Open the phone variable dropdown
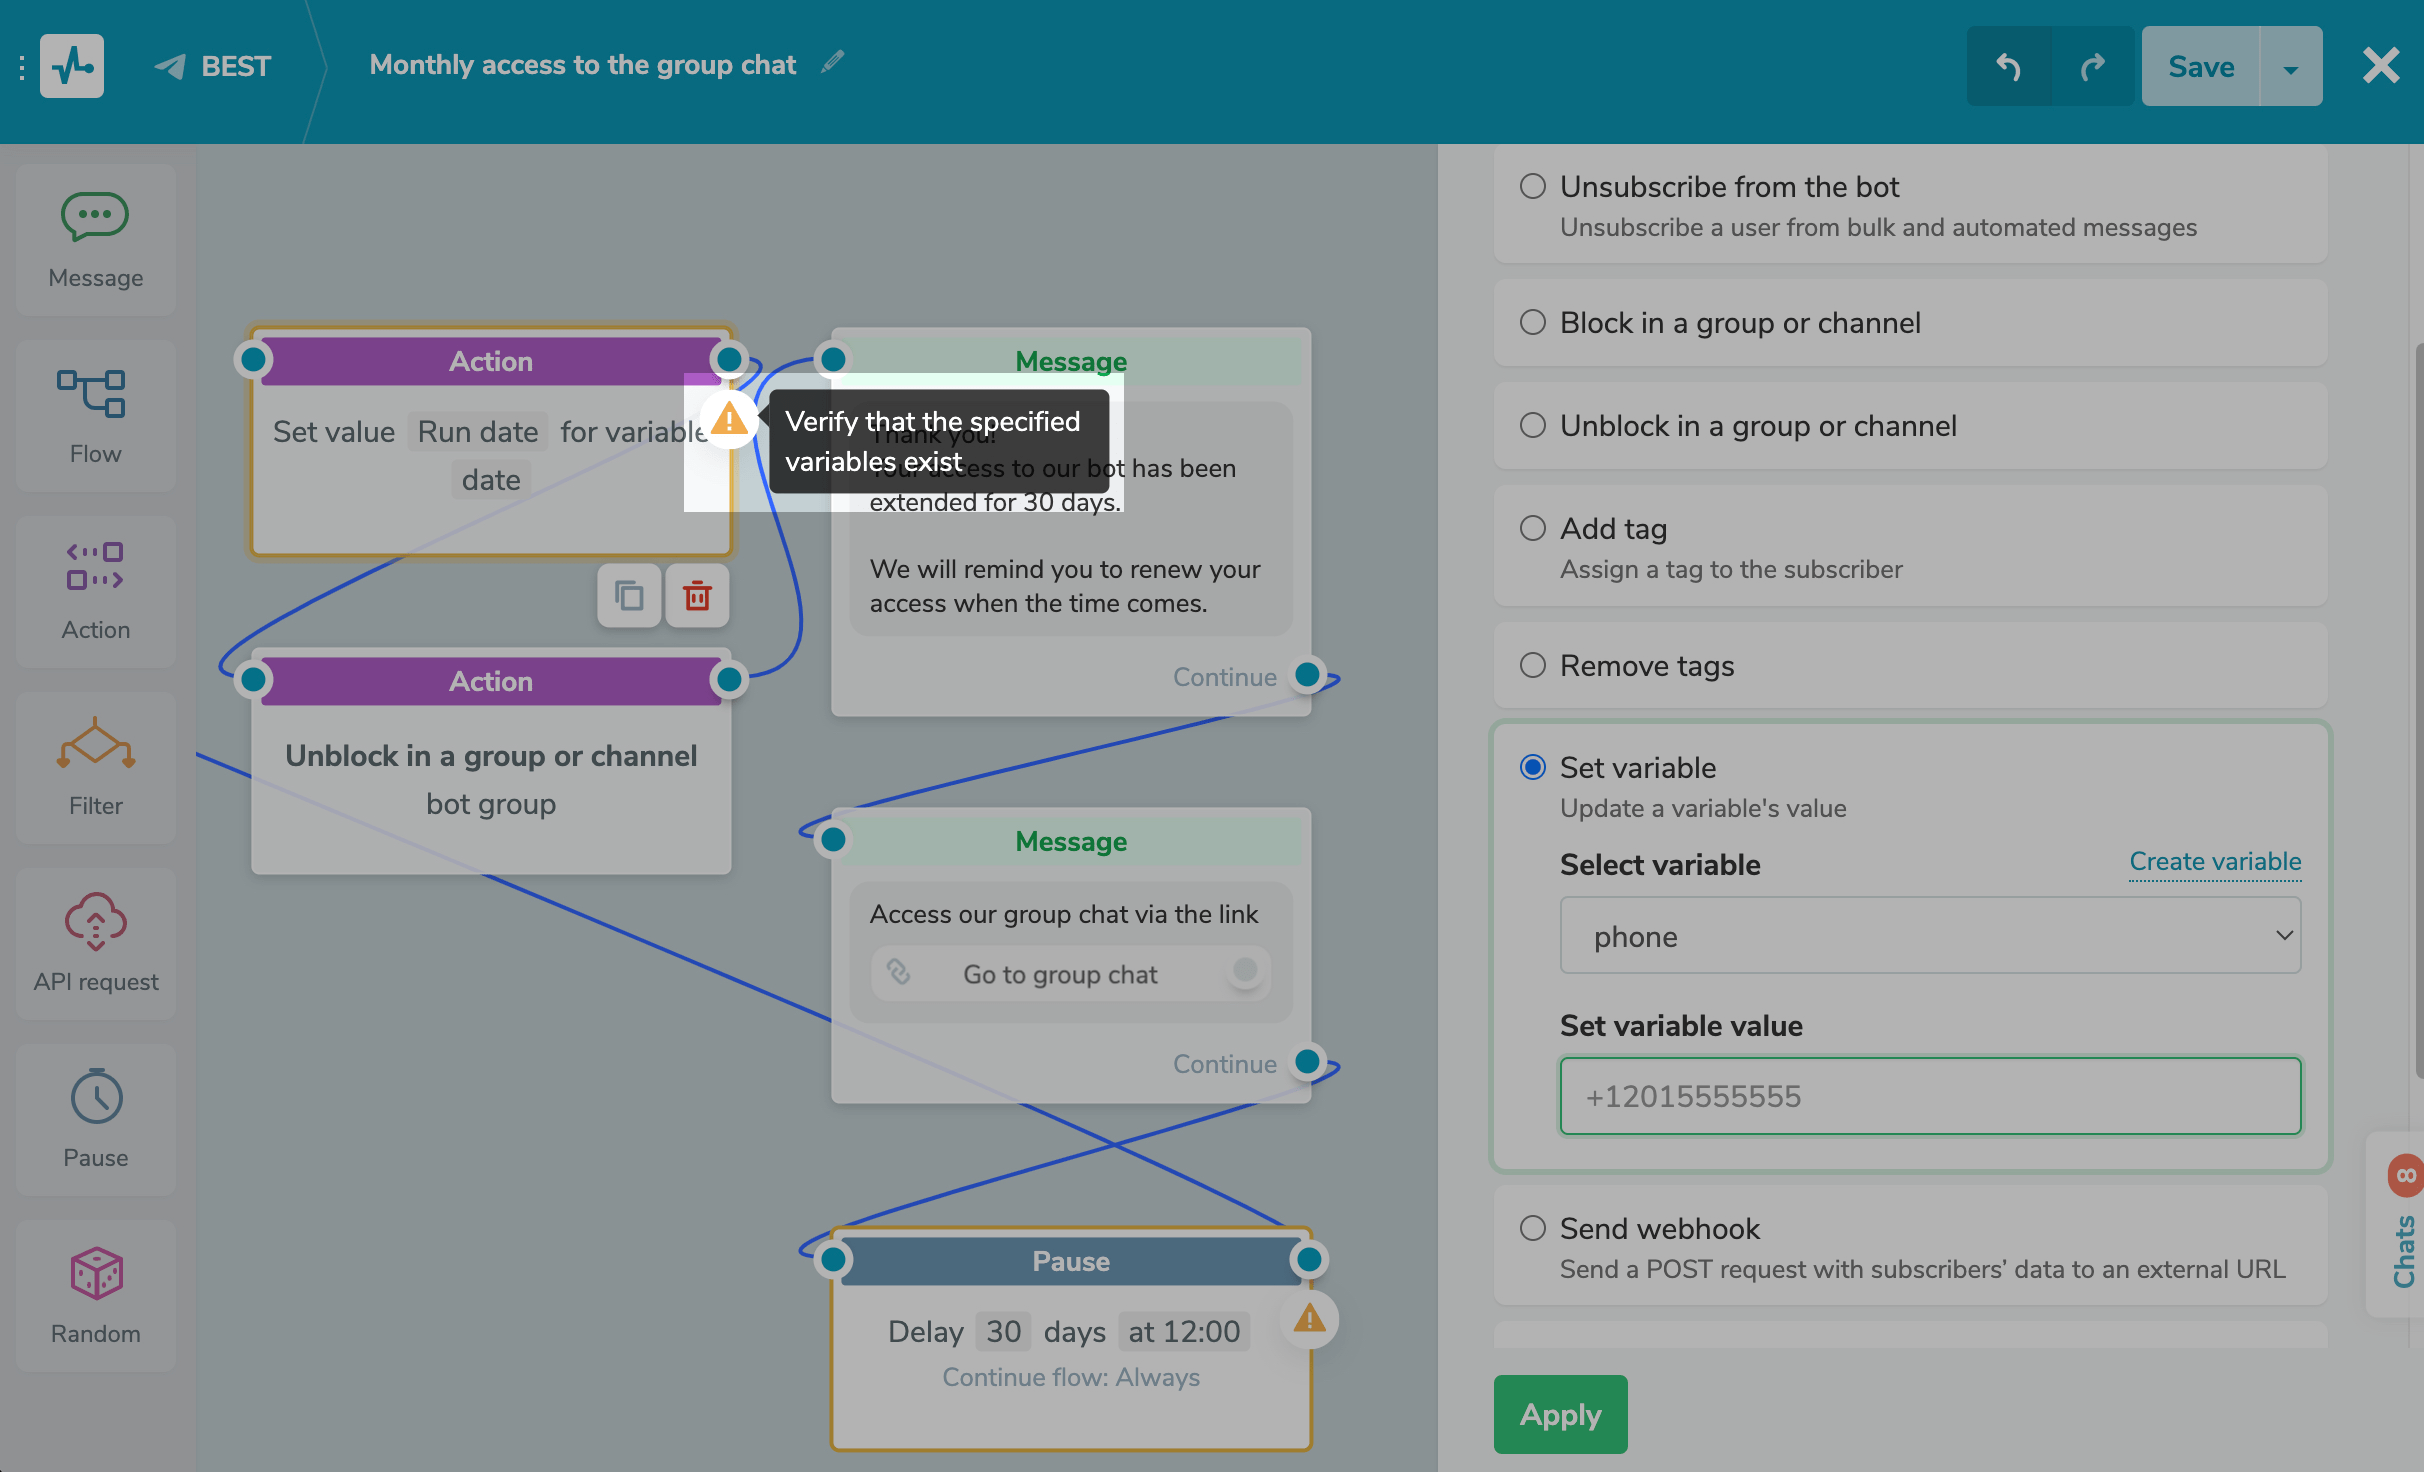The height and width of the screenshot is (1472, 2424). tap(1929, 936)
